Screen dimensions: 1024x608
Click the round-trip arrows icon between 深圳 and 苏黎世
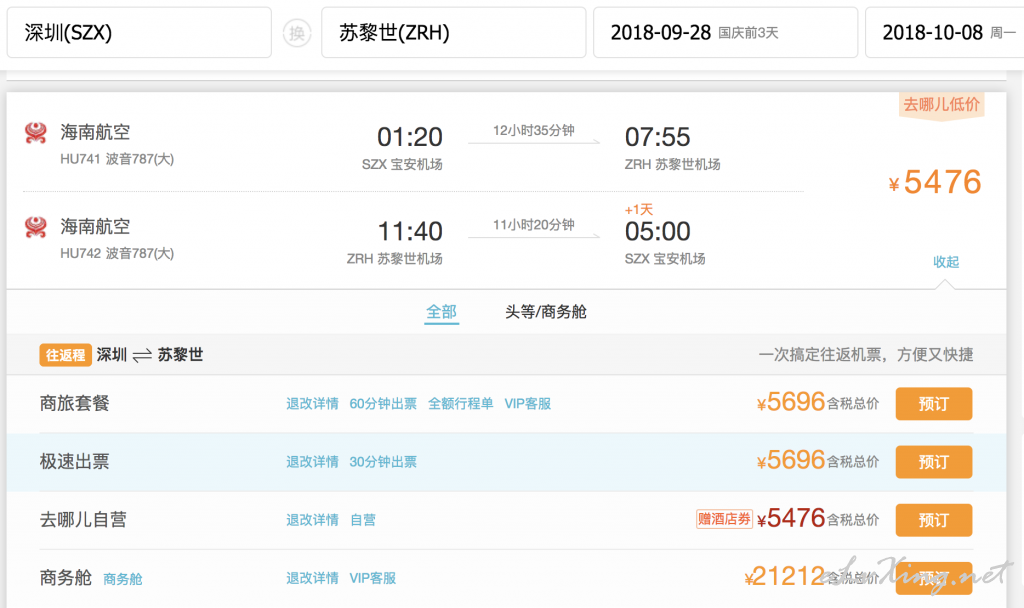(x=142, y=355)
